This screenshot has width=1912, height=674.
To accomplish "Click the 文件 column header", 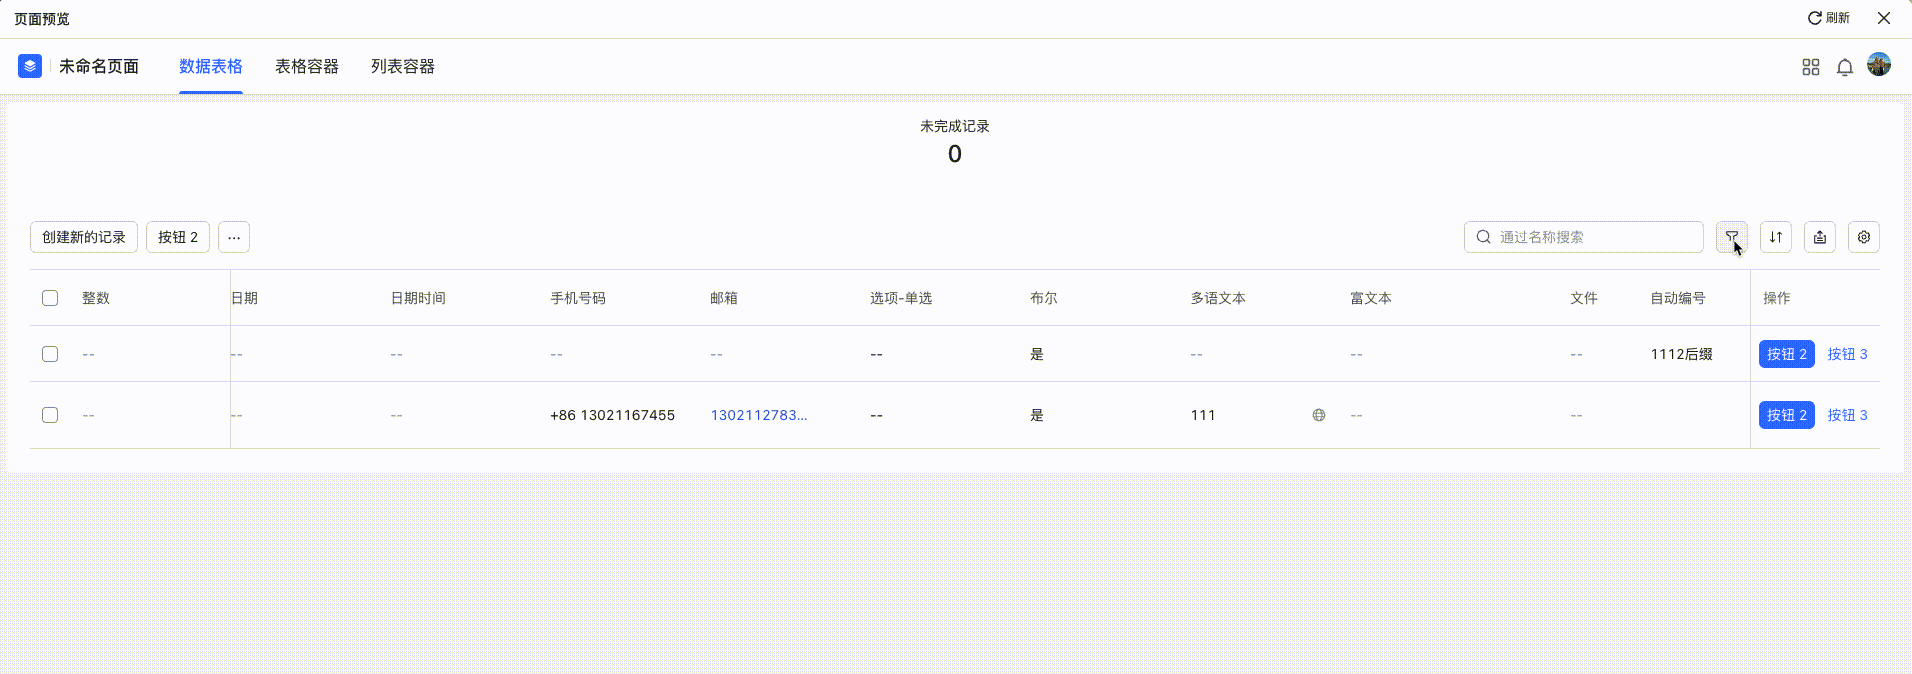I will (x=1584, y=298).
